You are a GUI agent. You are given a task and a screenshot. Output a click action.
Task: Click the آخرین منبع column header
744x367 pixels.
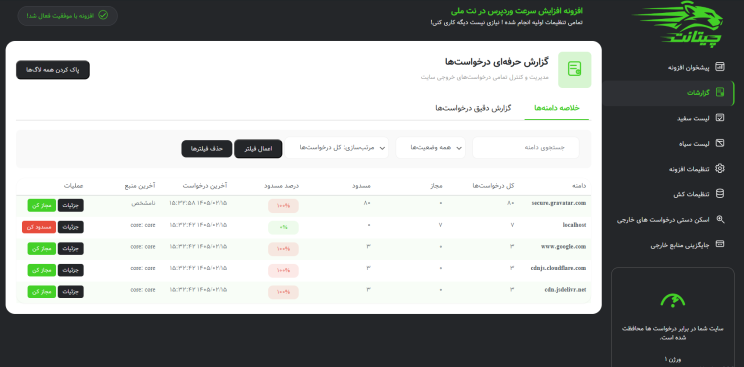tap(140, 186)
